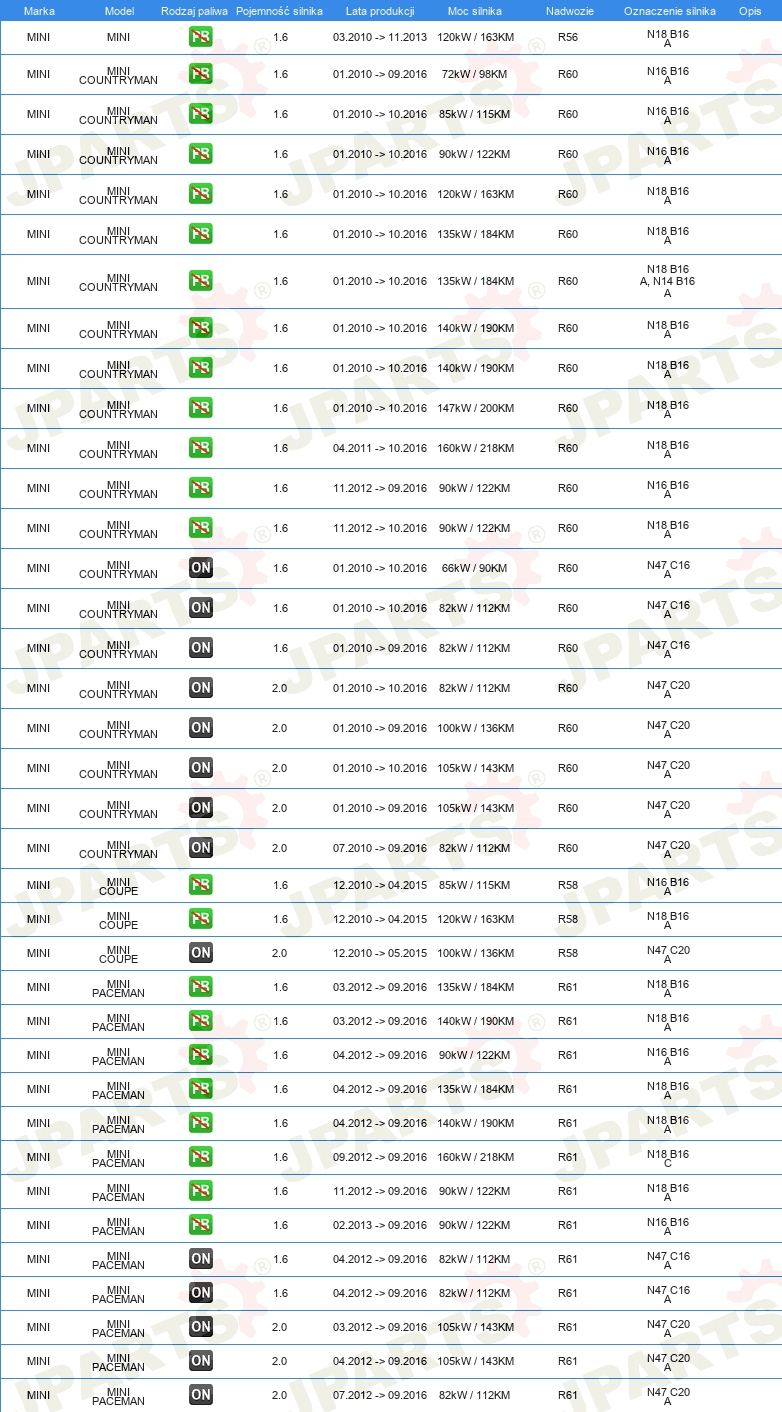The width and height of the screenshot is (782, 1412).
Task: Click the 147kW / 200KM power cell
Action: pos(474,408)
